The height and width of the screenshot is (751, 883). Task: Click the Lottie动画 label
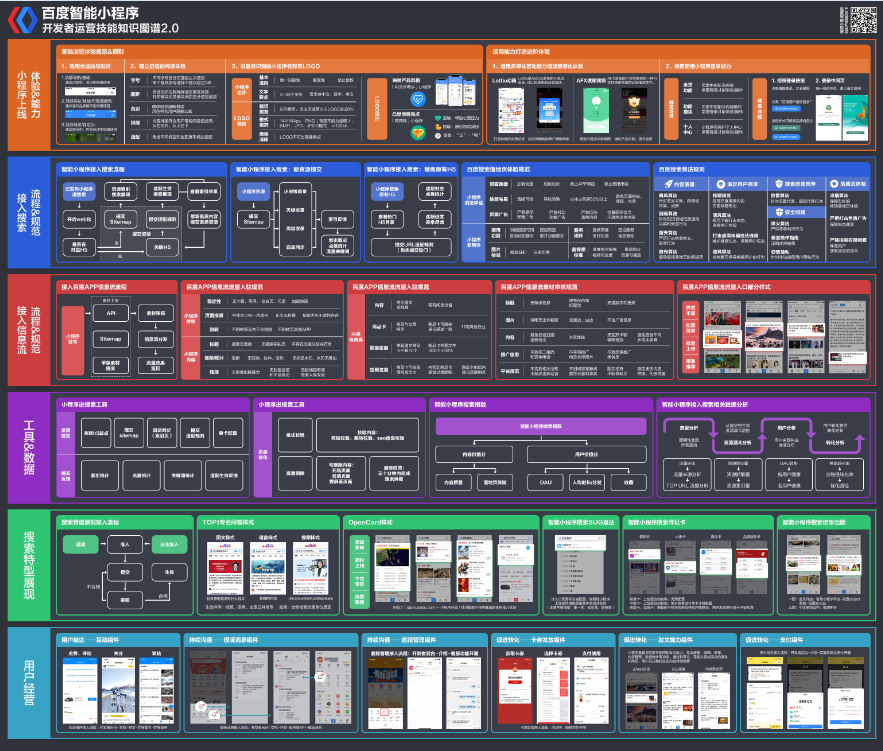504,81
